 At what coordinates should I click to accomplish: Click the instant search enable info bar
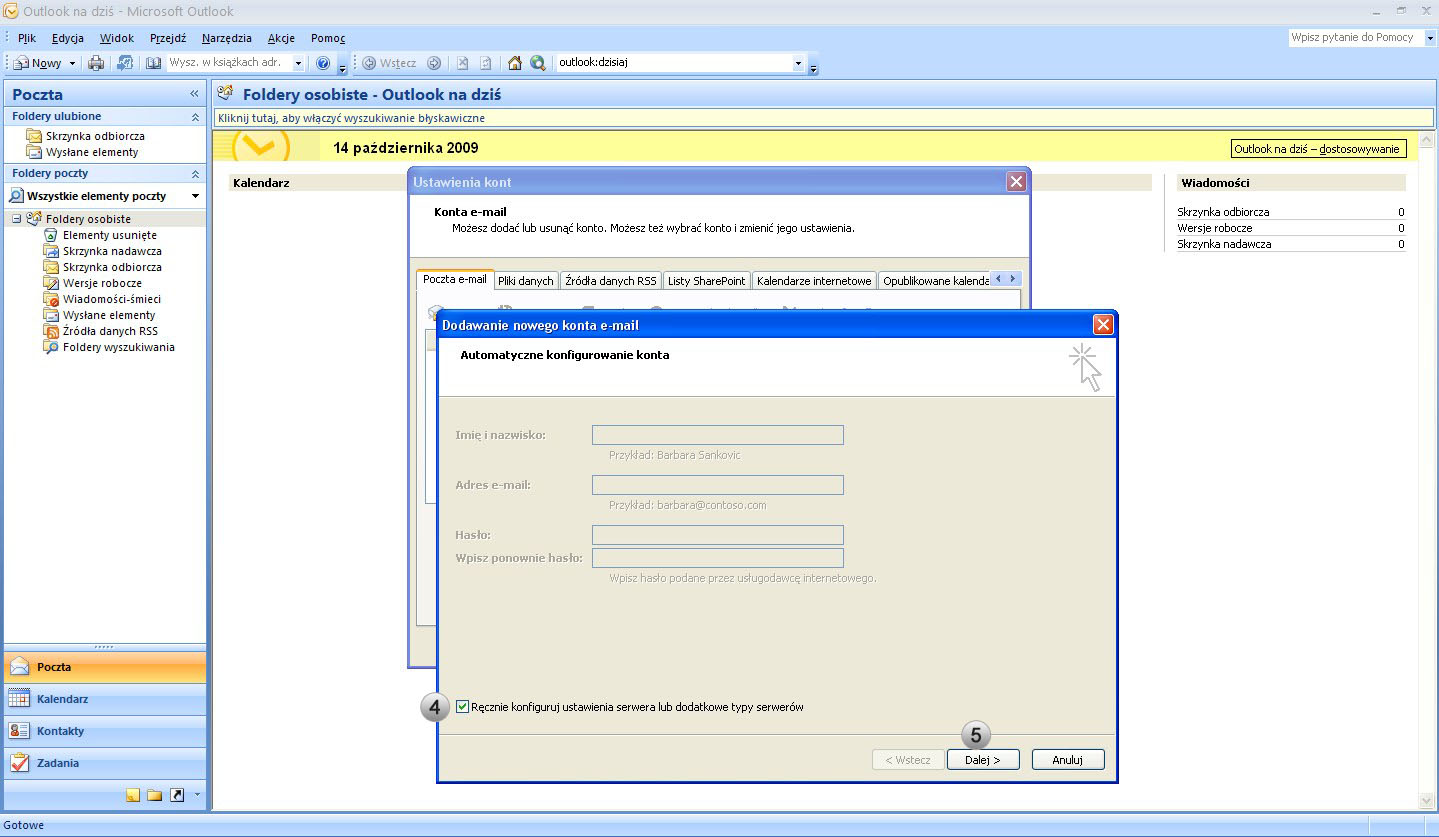click(x=824, y=118)
